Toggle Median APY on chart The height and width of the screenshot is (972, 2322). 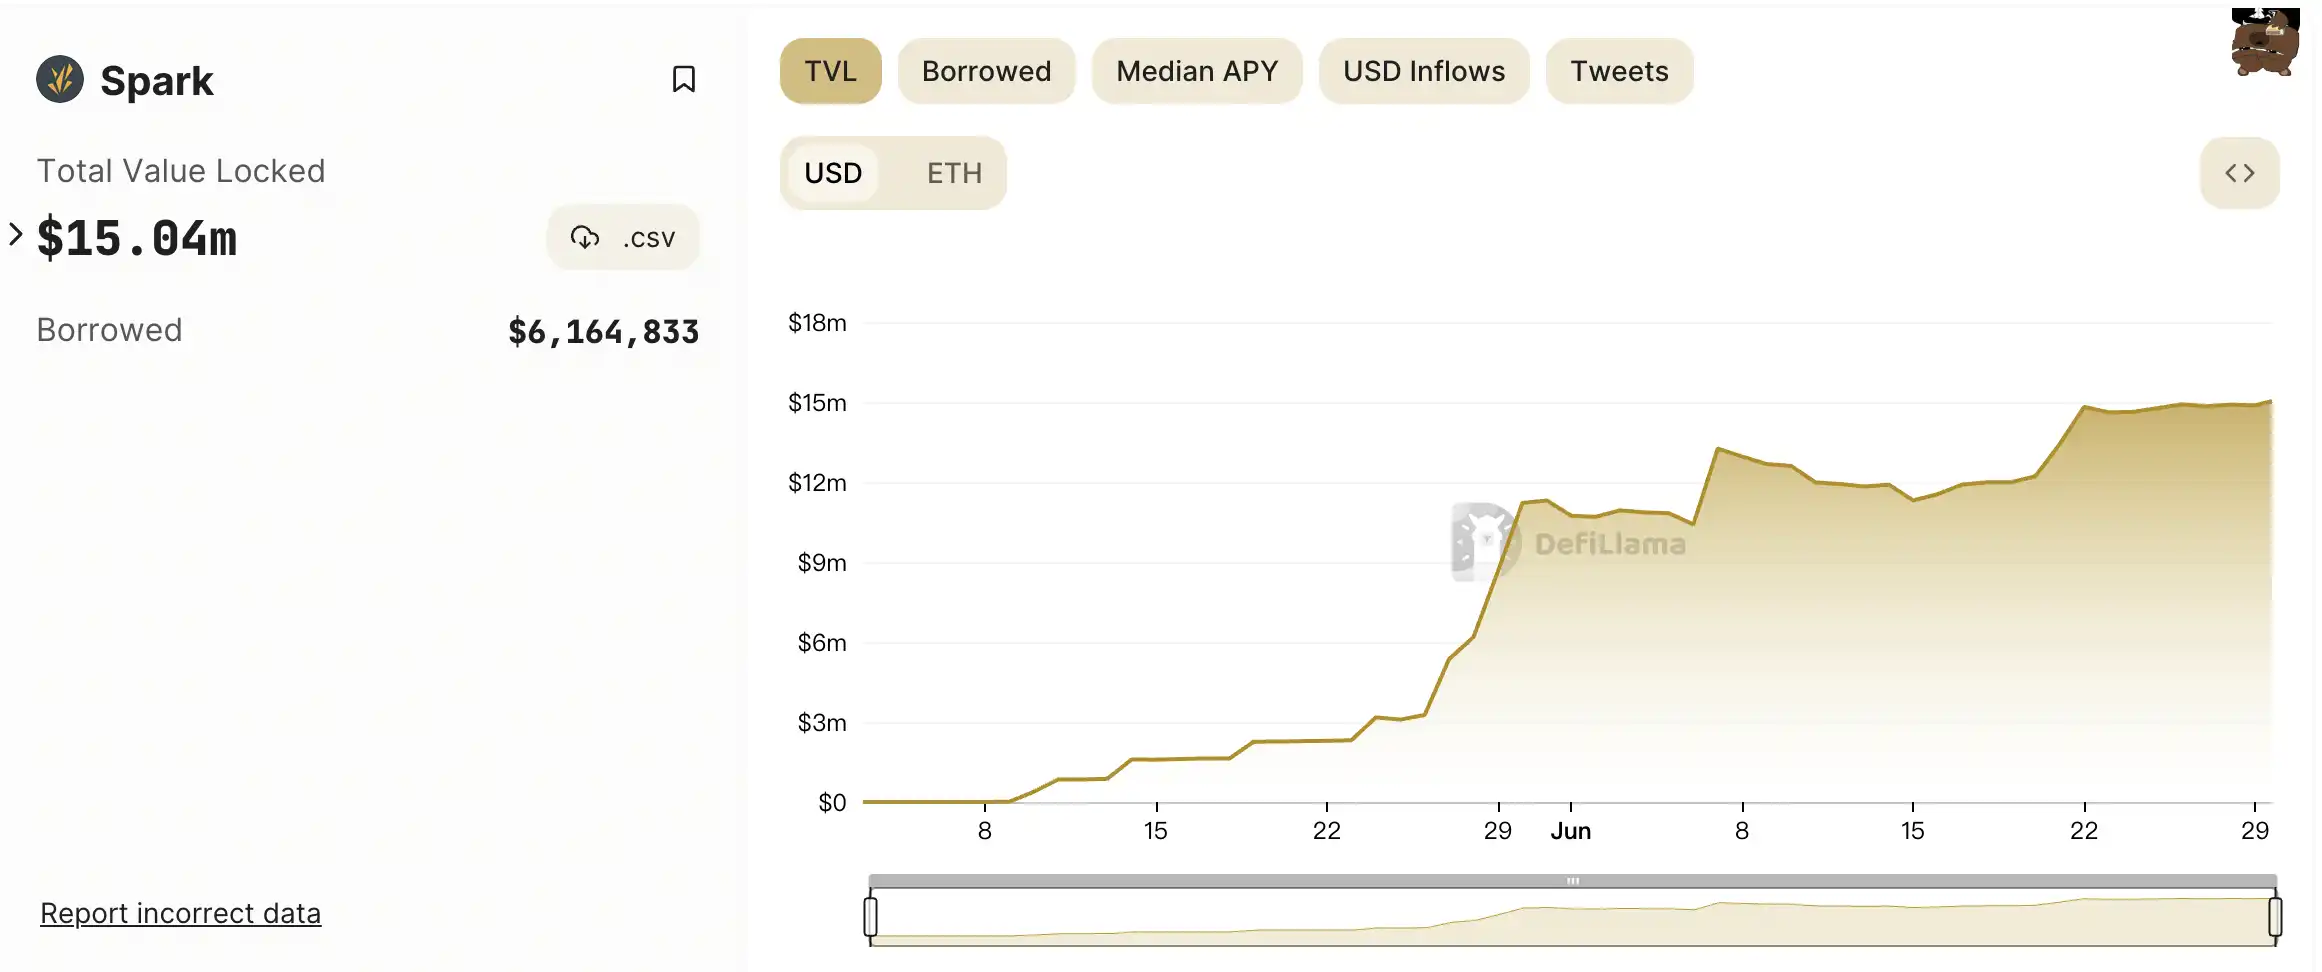[1197, 71]
